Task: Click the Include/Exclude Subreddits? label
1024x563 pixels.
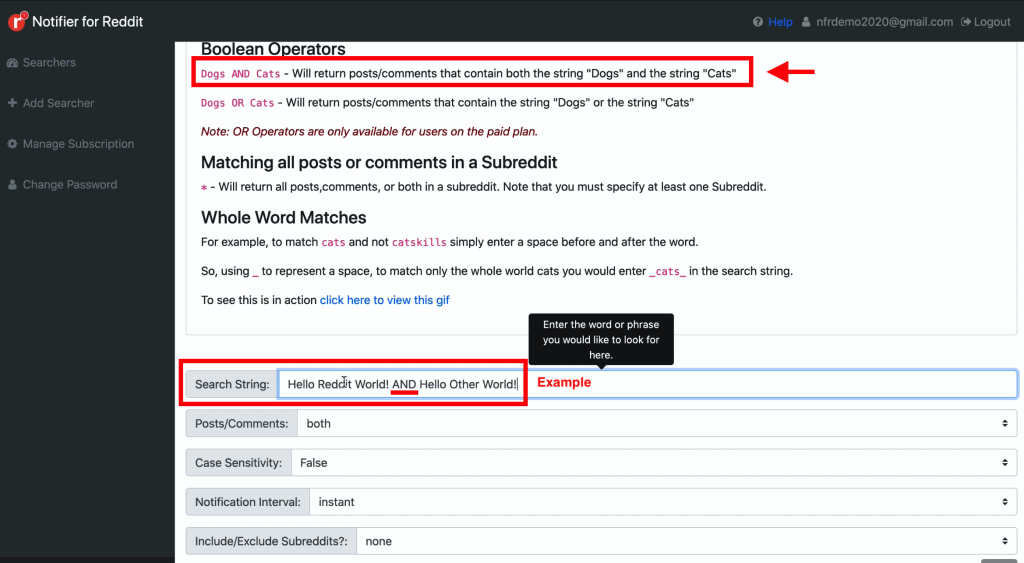Action: [x=271, y=541]
